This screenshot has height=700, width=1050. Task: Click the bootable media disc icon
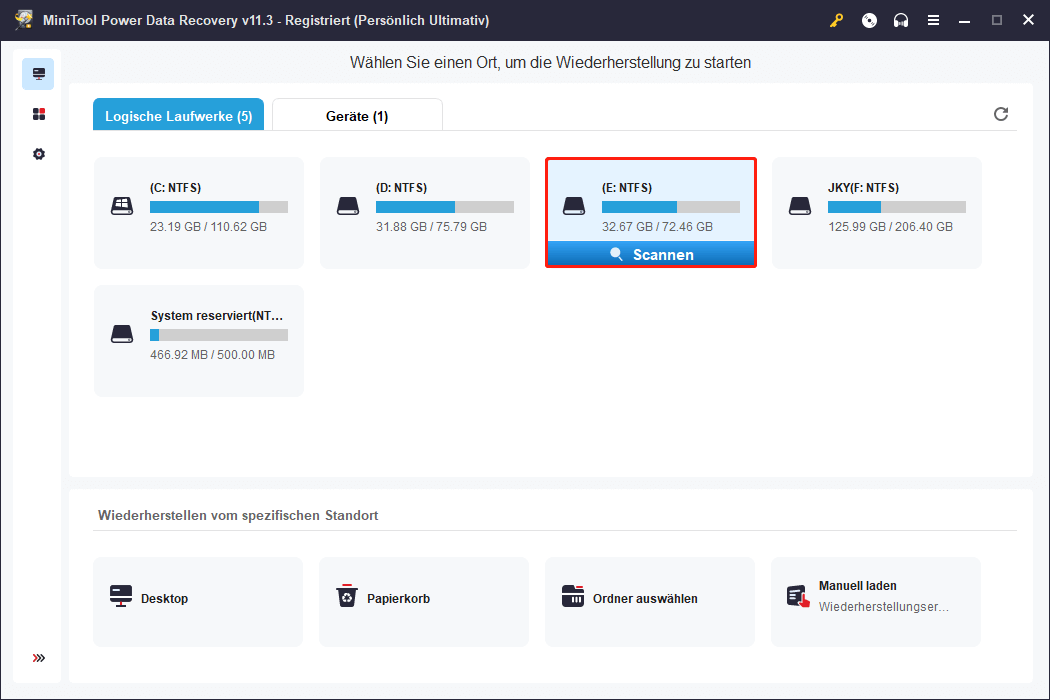pyautogui.click(x=868, y=19)
